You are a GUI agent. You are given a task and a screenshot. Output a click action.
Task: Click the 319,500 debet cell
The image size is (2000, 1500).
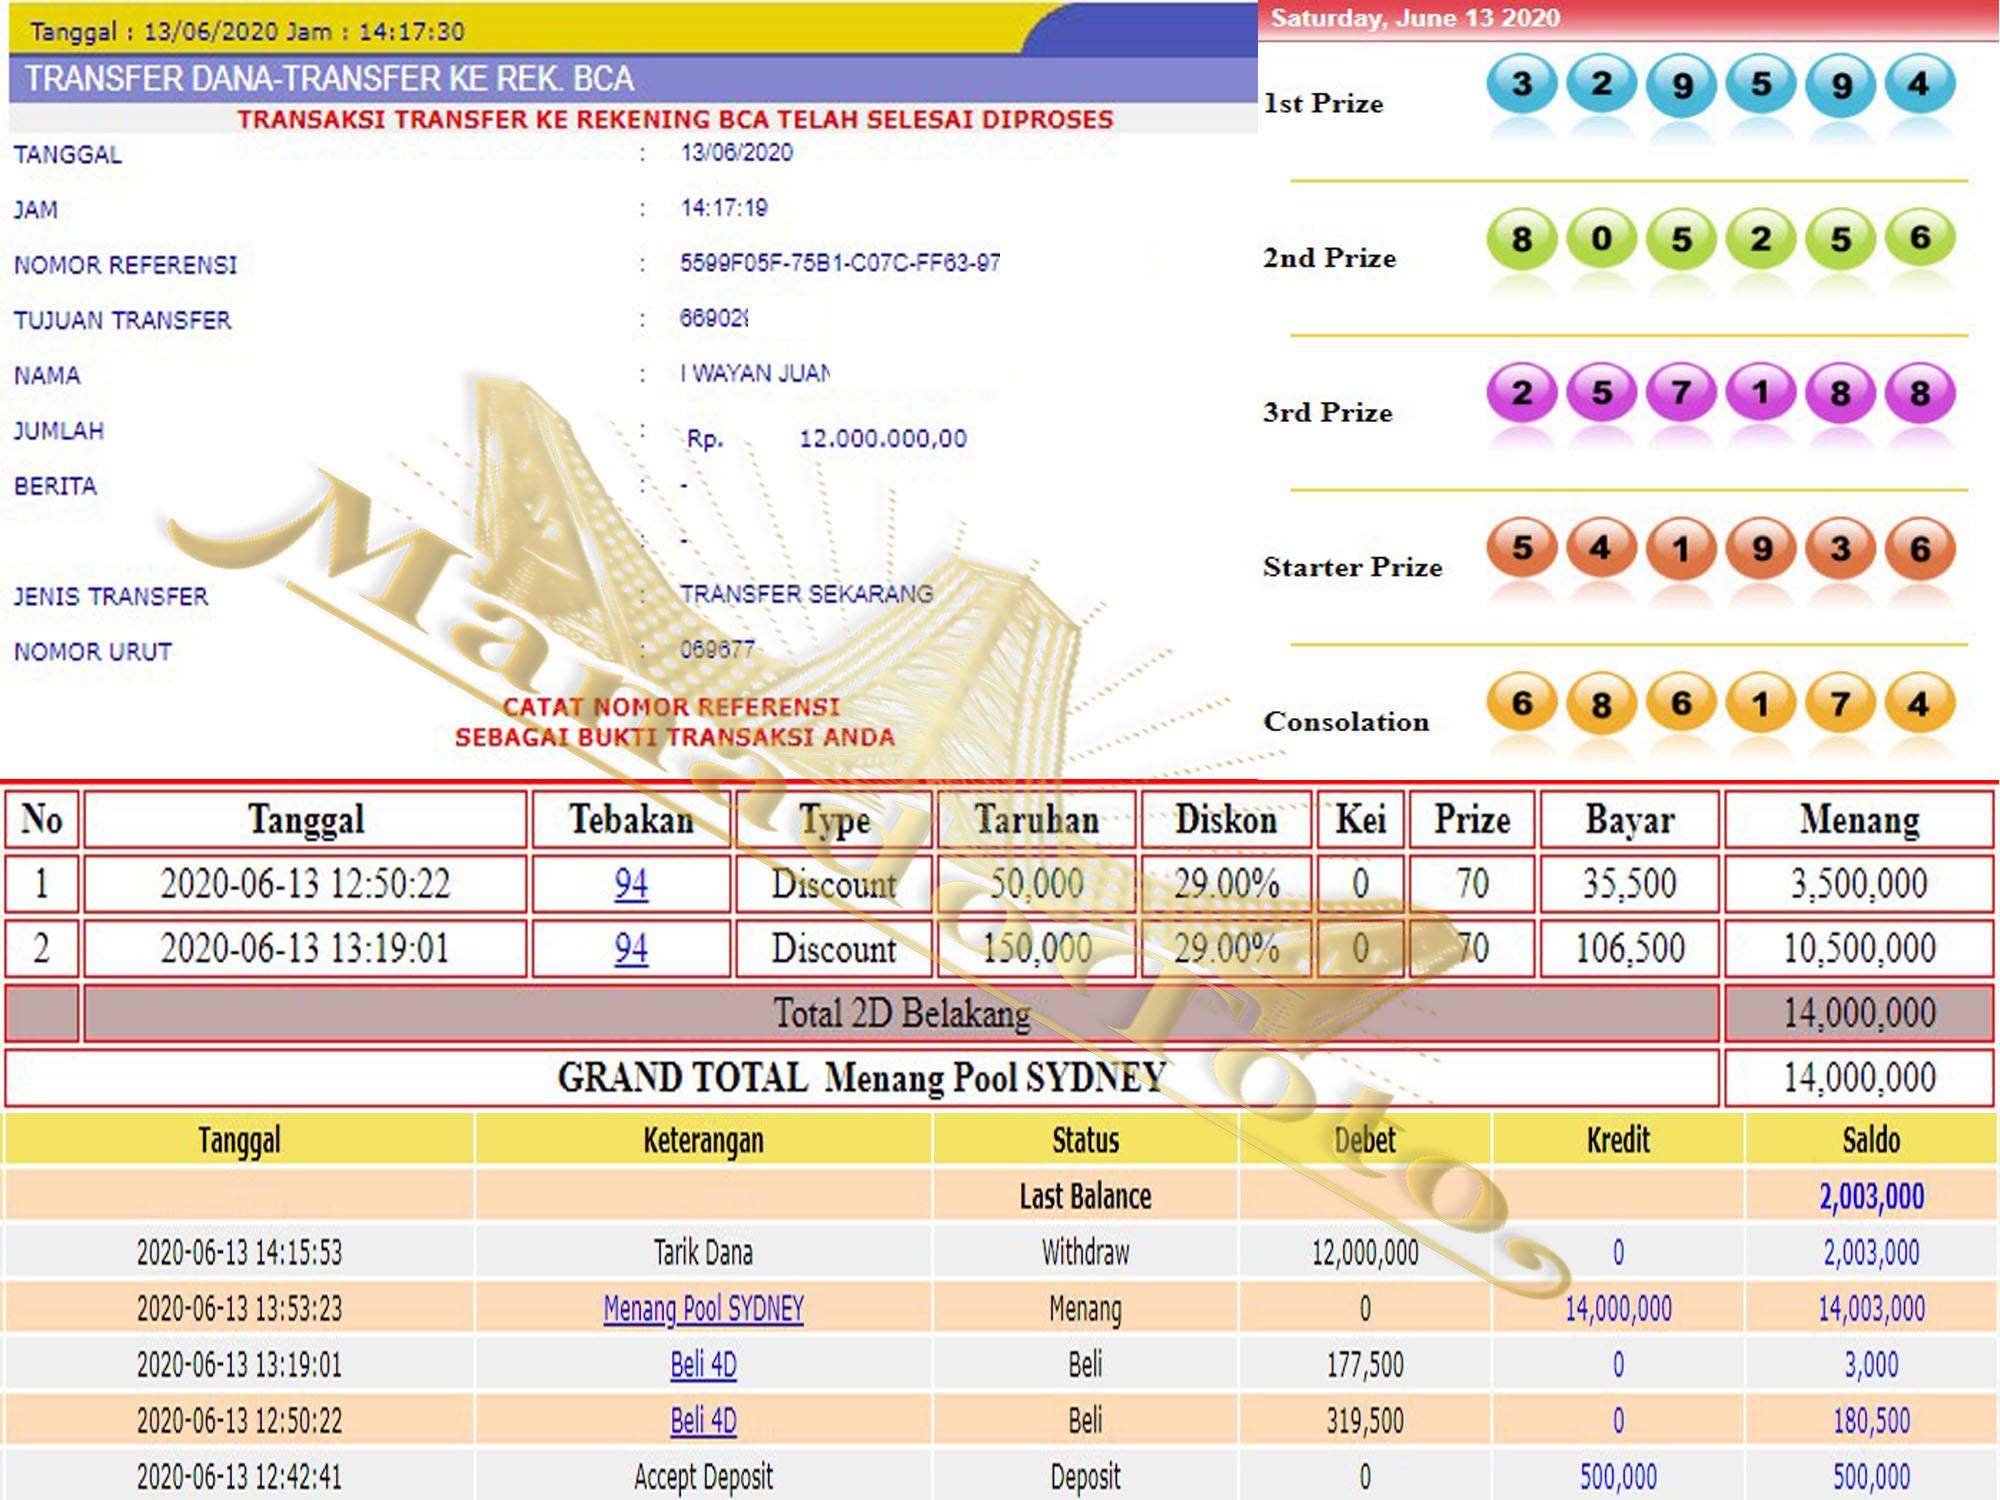pyautogui.click(x=1365, y=1420)
